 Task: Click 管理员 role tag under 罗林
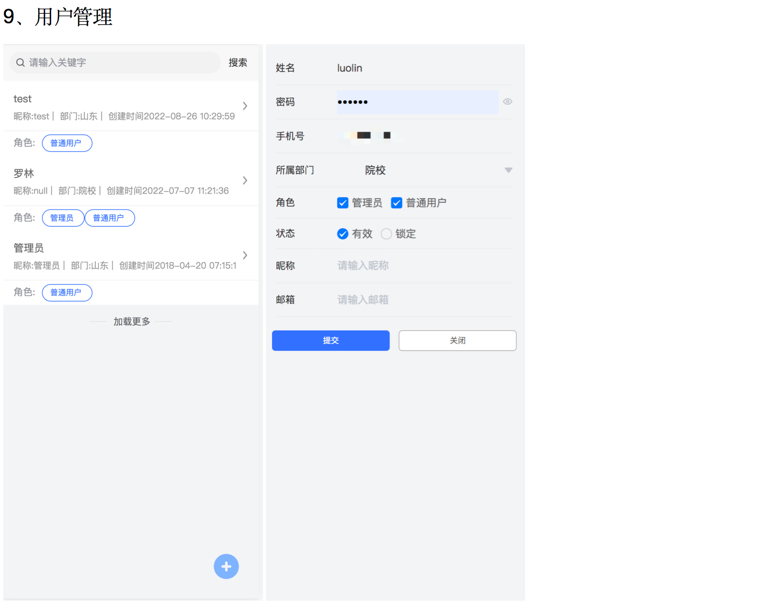coord(62,218)
